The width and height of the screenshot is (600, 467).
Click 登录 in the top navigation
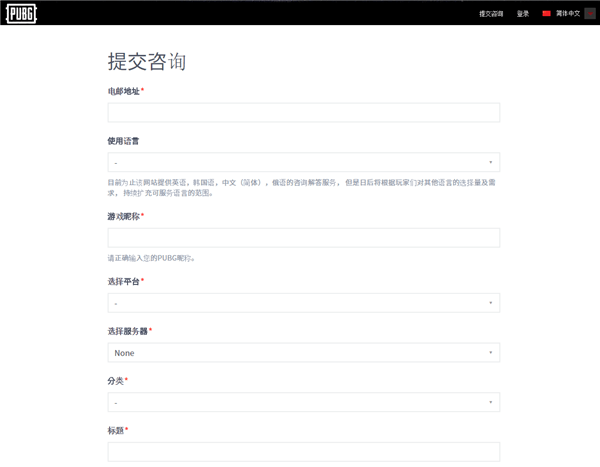click(x=523, y=14)
